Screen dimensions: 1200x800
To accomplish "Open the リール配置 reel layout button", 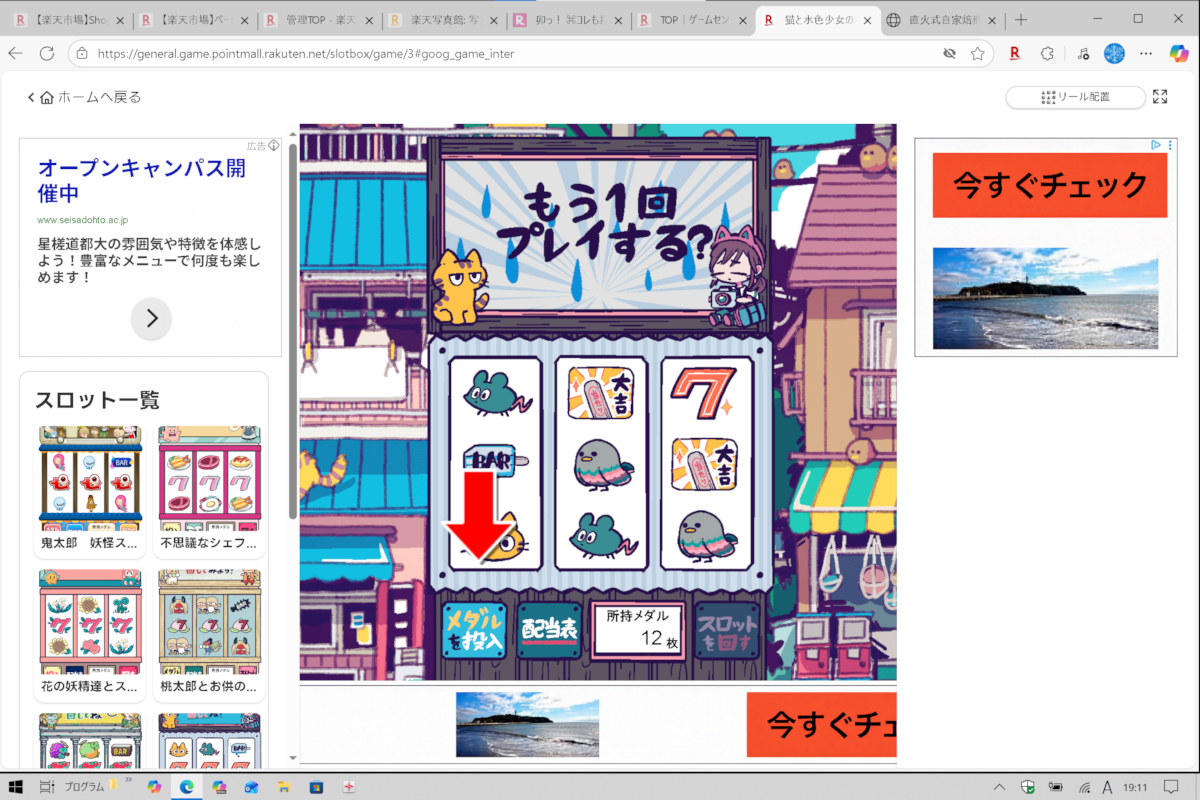I will tap(1075, 97).
